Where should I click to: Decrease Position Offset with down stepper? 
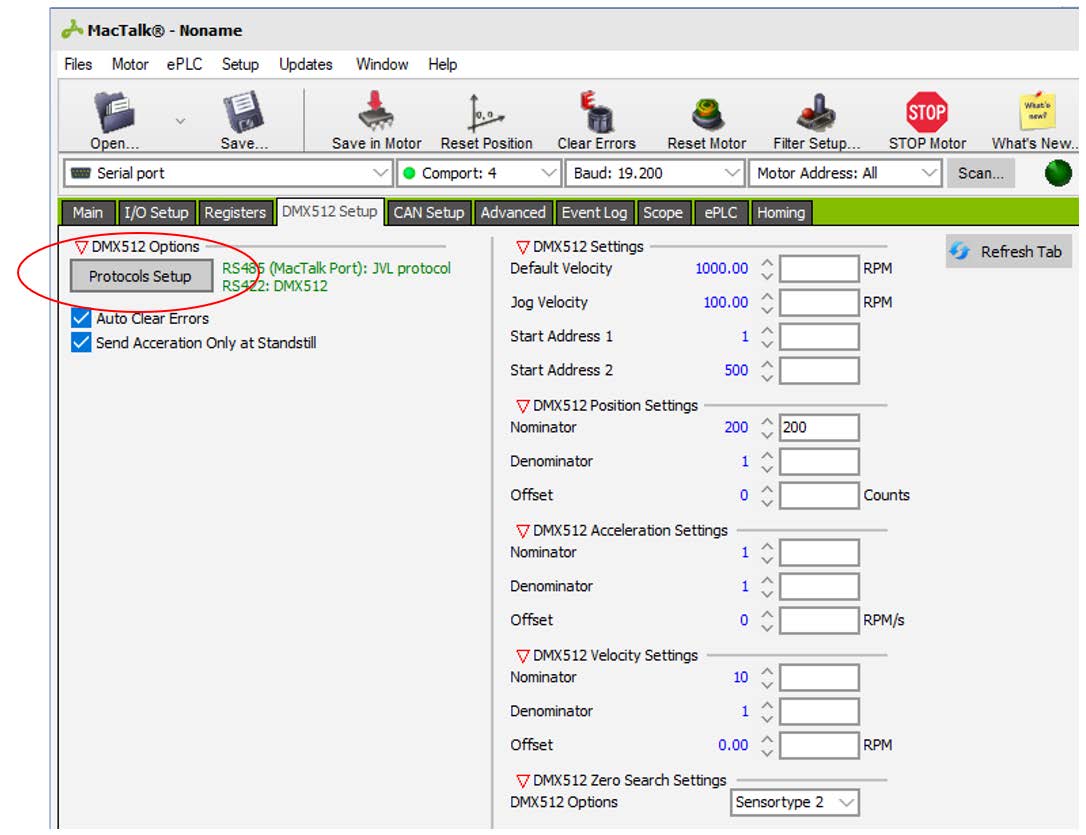[767, 503]
